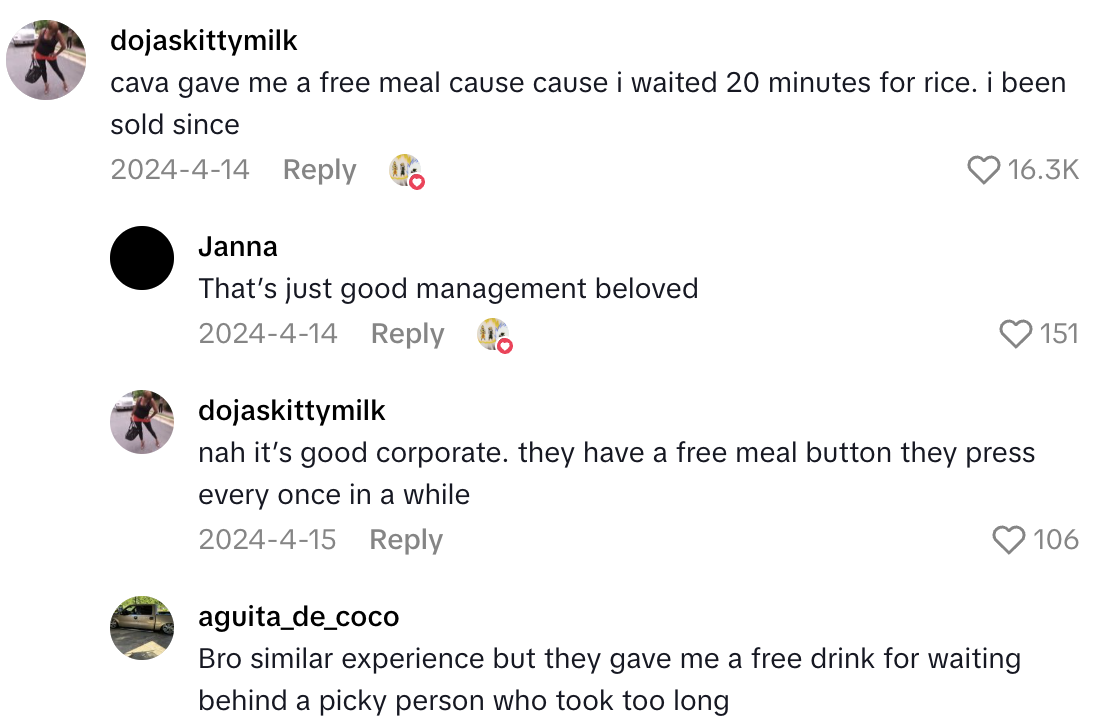Click Janna's black circular avatar
Screen dimensions: 1108x722
click(x=142, y=258)
